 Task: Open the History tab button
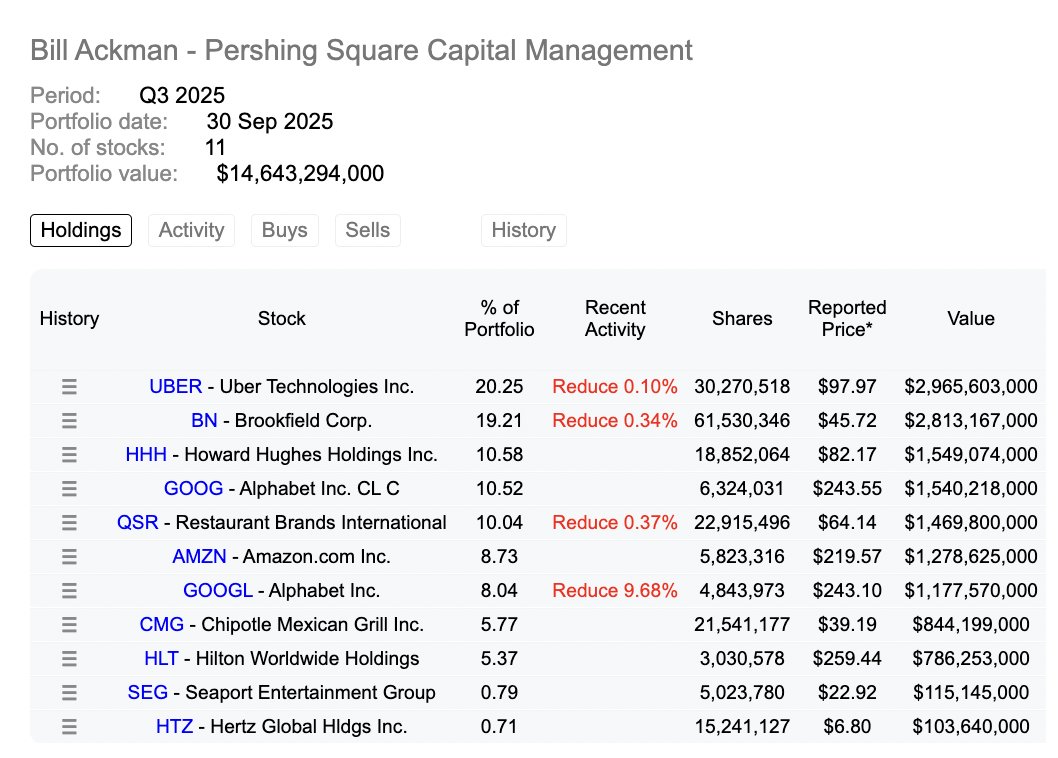tap(523, 230)
